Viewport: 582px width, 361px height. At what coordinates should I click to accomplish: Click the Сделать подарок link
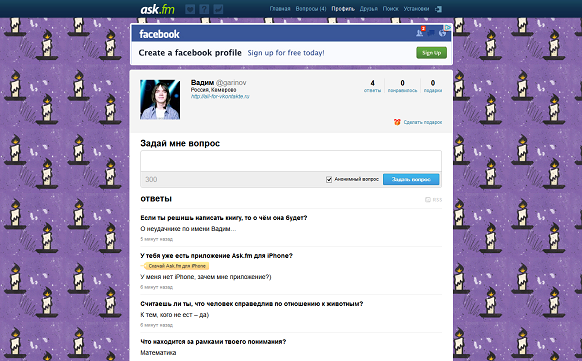pos(423,122)
